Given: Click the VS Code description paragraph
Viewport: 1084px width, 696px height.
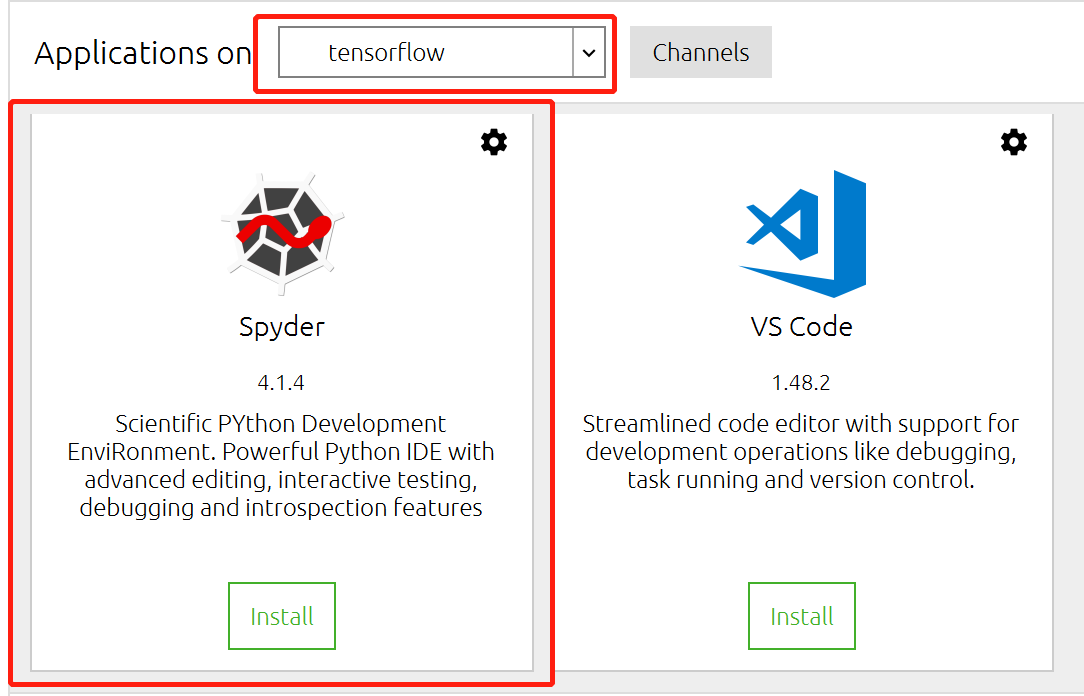Looking at the screenshot, I should tap(801, 451).
